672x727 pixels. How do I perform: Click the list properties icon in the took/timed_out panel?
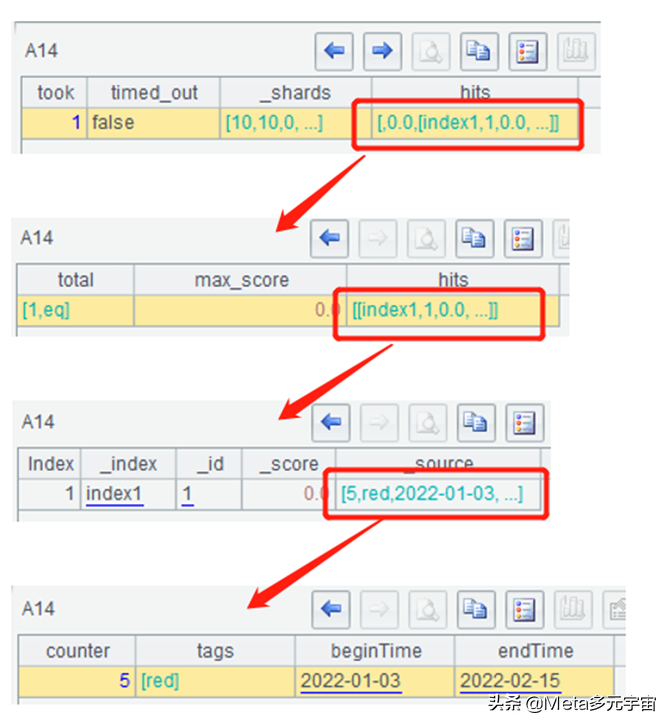click(x=528, y=51)
